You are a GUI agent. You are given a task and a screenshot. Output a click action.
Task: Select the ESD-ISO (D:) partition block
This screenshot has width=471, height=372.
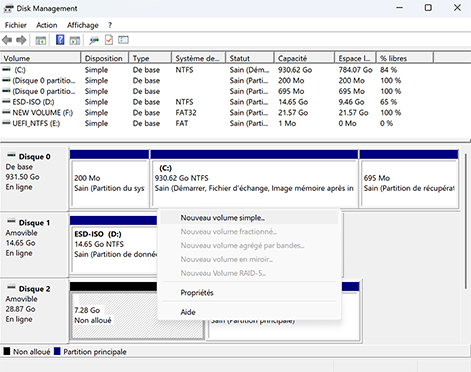coord(114,245)
